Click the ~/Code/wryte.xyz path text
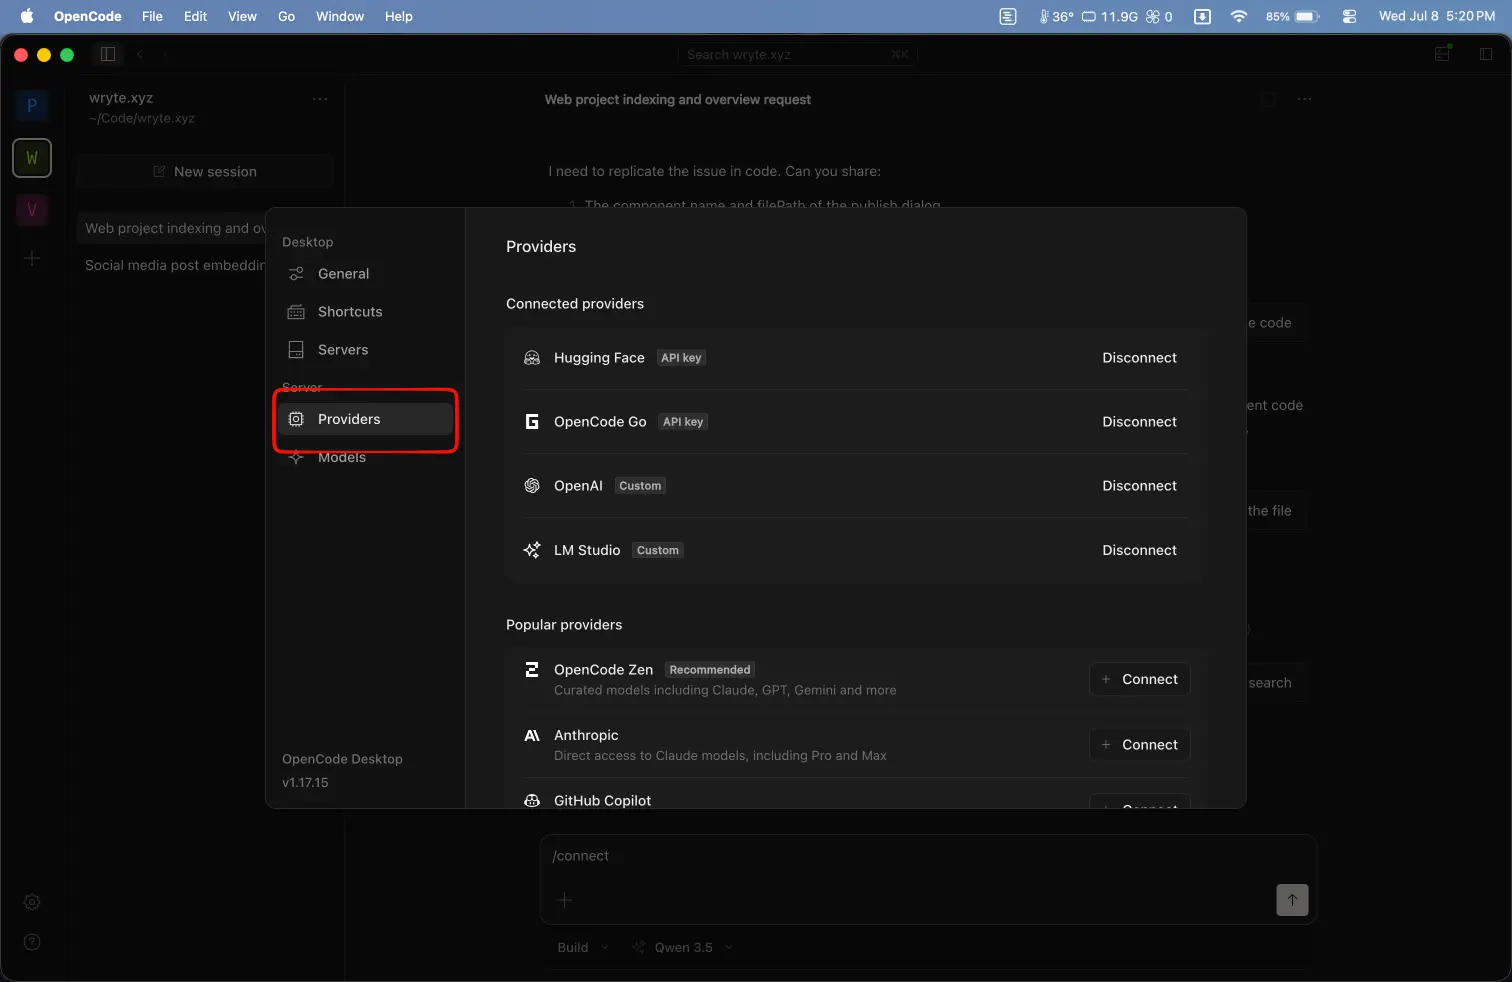The width and height of the screenshot is (1512, 982). [x=142, y=118]
